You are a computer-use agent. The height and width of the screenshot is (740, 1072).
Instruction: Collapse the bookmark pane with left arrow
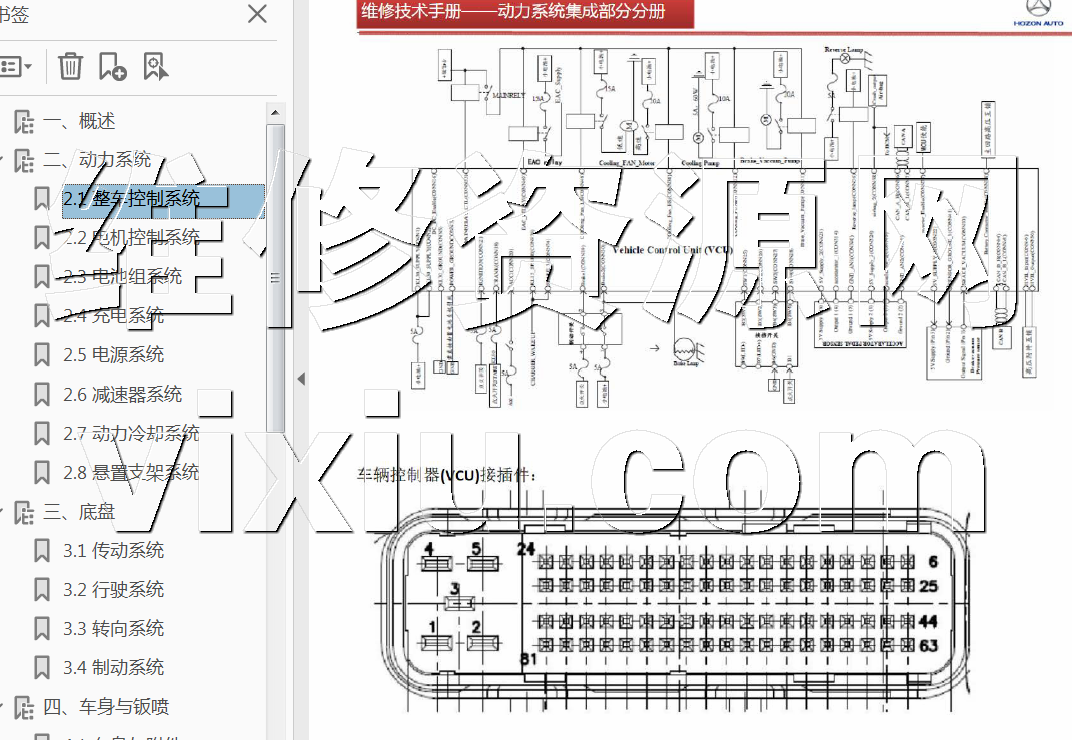[x=301, y=379]
